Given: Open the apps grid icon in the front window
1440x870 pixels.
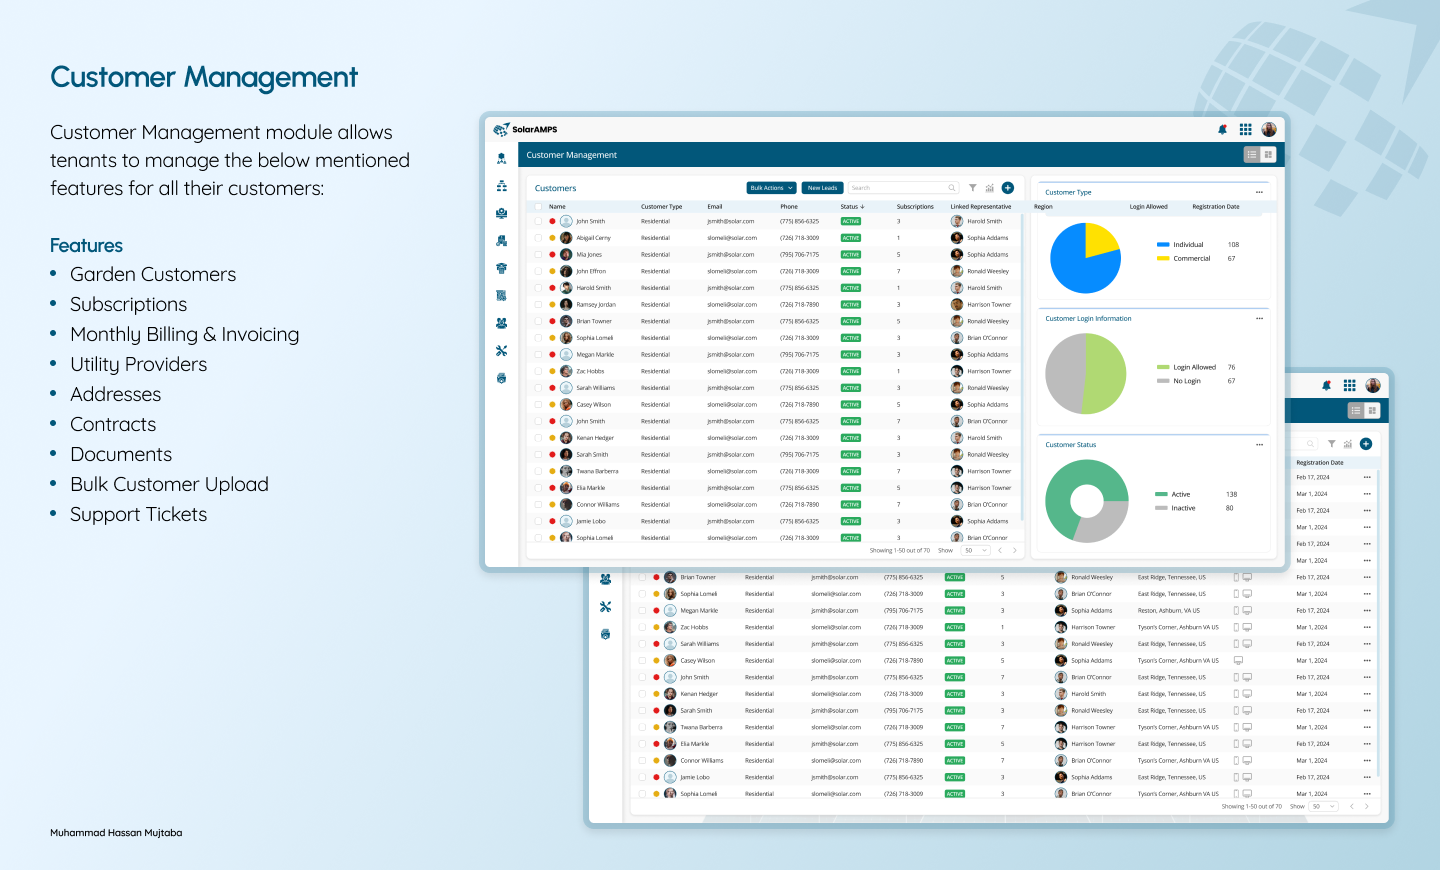Looking at the screenshot, I should point(1245,130).
